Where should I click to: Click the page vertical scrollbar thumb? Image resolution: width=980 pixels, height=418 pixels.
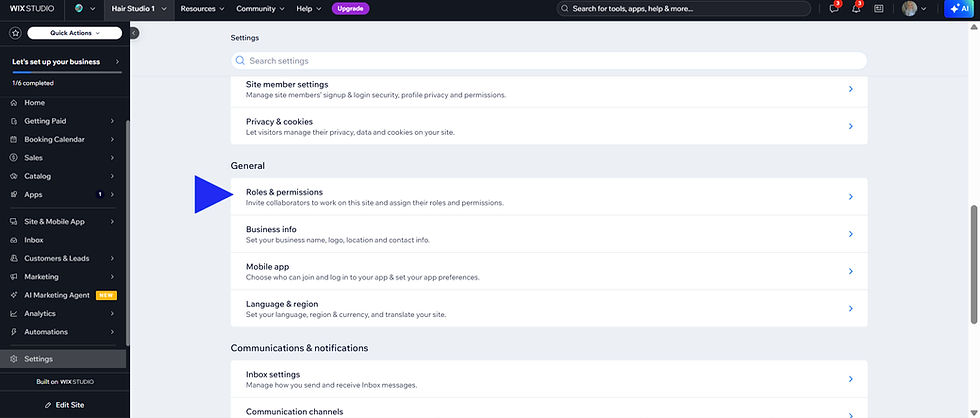(973, 264)
